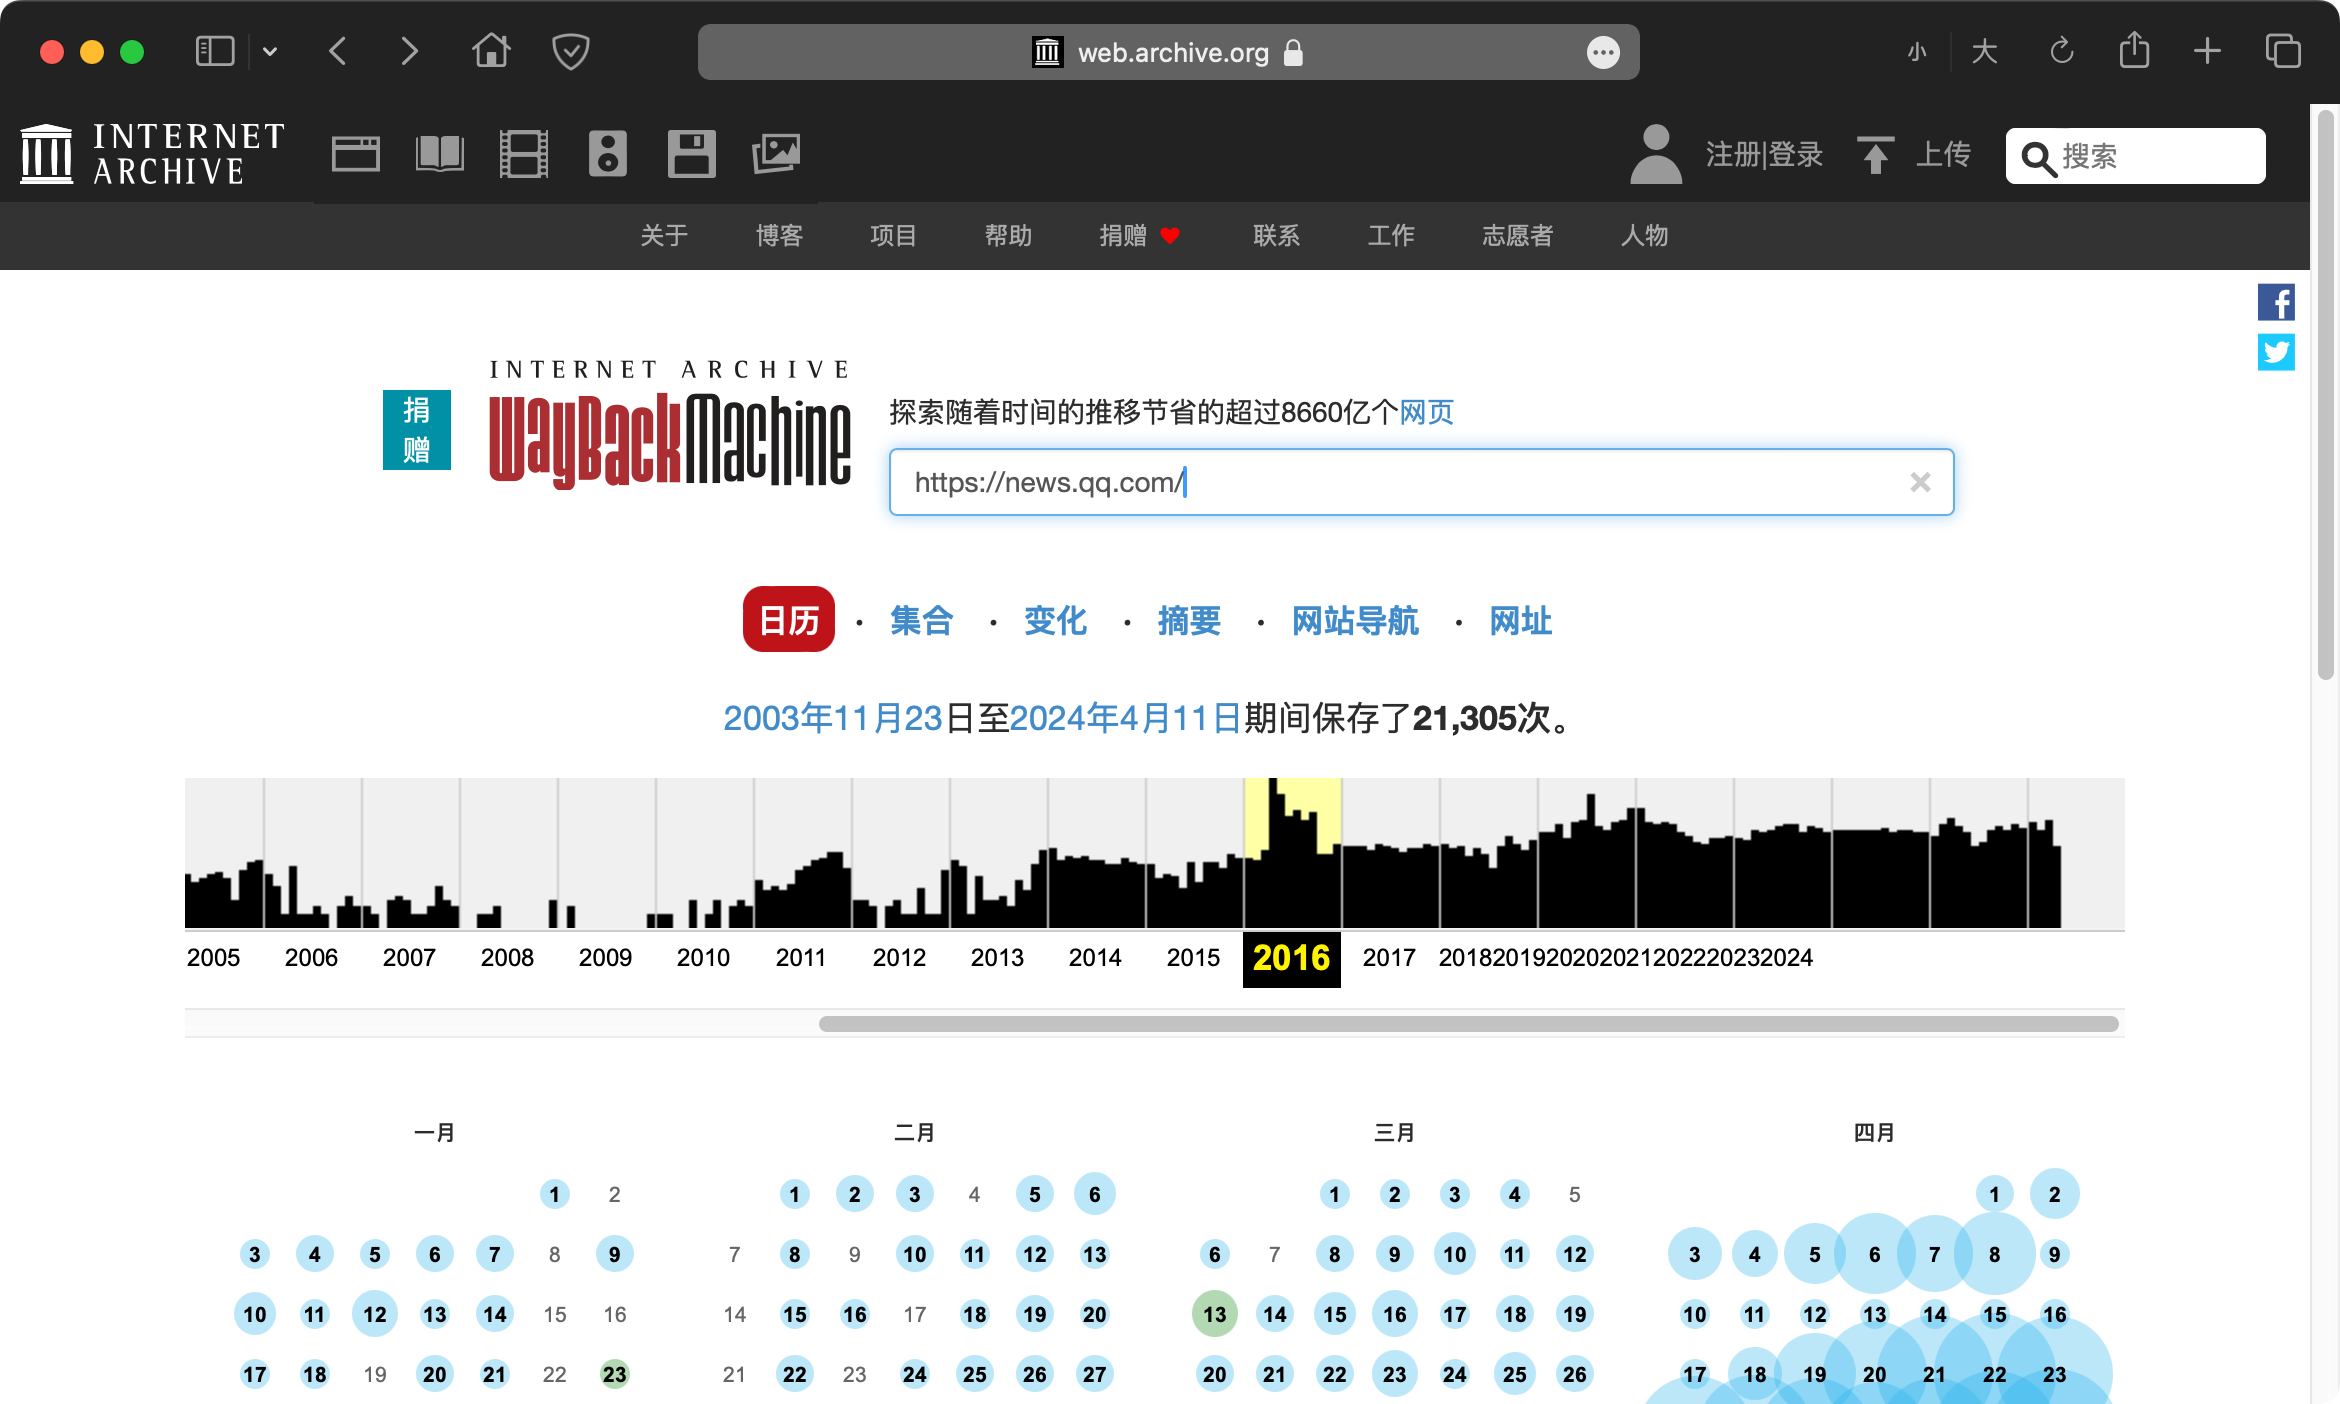Open the Audio speaker icon

(x=608, y=154)
